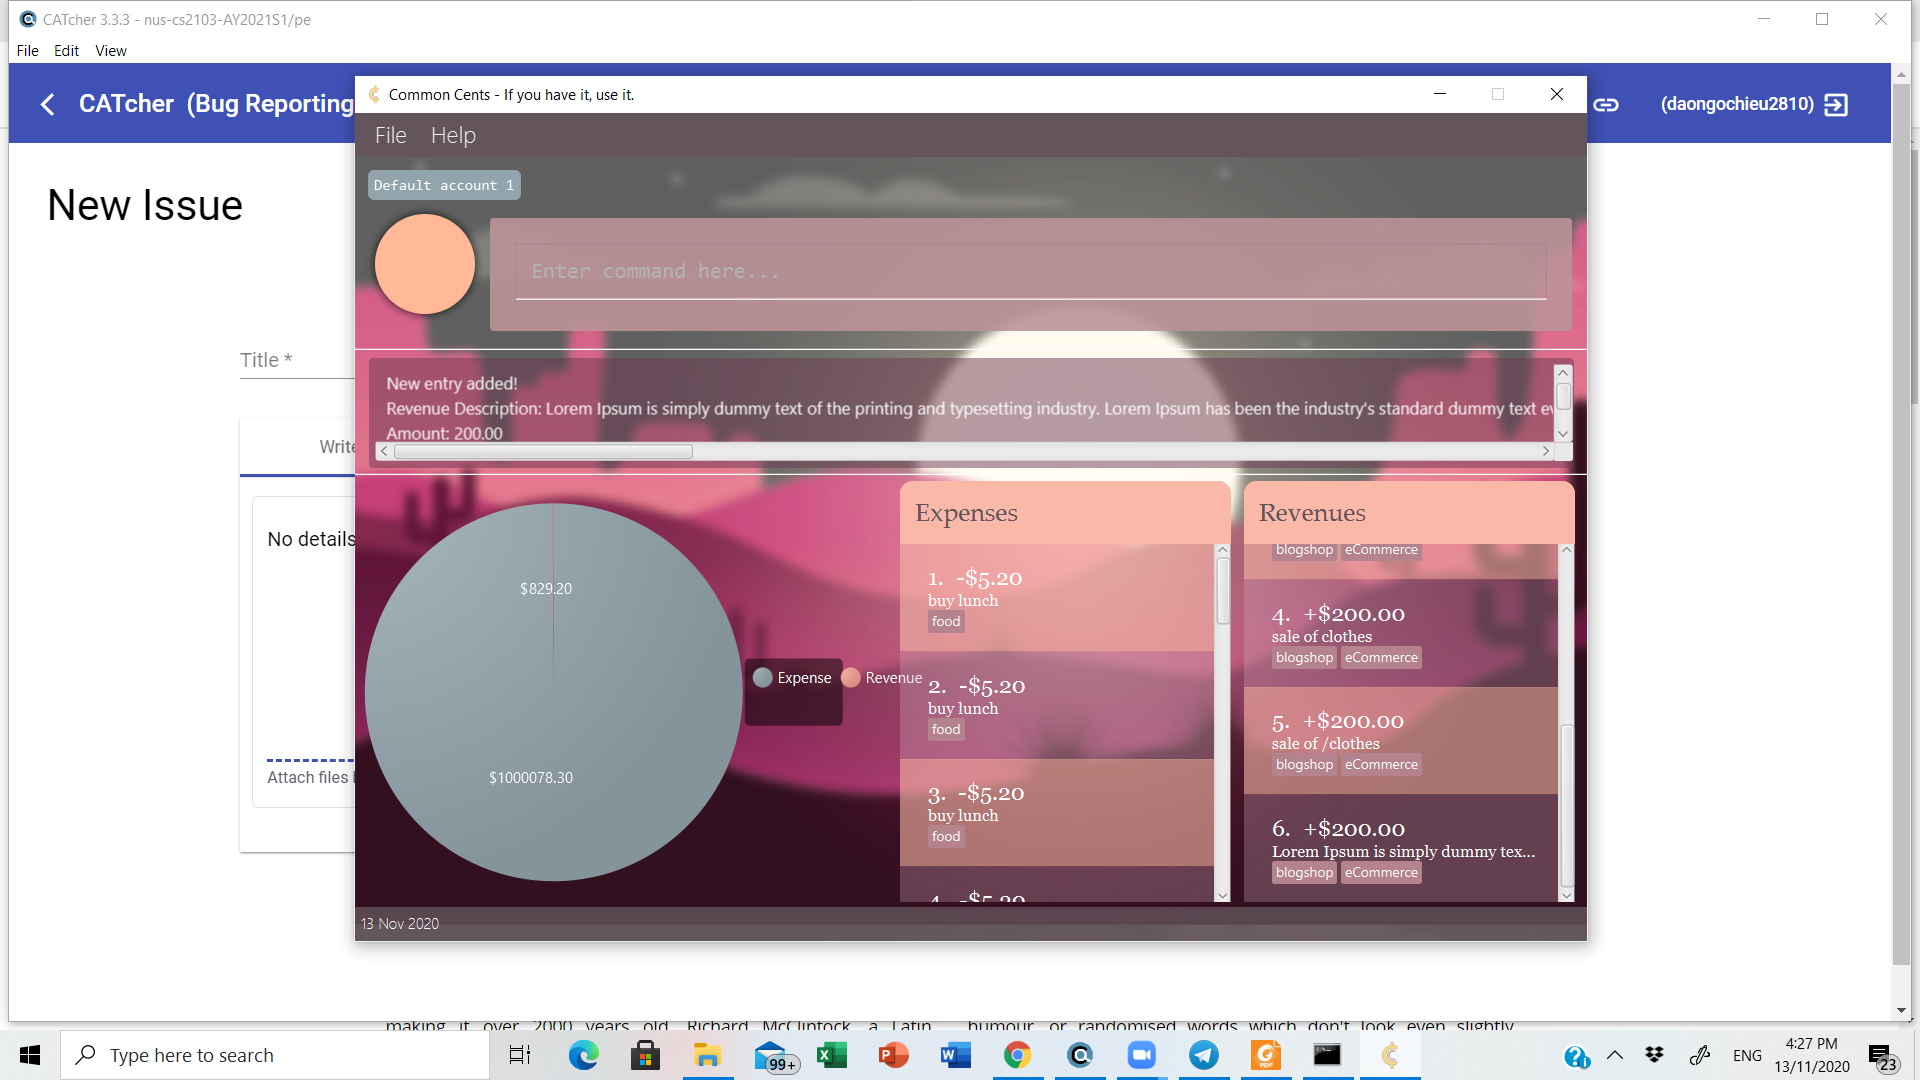Click the link icon beside username
The image size is (1920, 1080).
pyautogui.click(x=1606, y=104)
